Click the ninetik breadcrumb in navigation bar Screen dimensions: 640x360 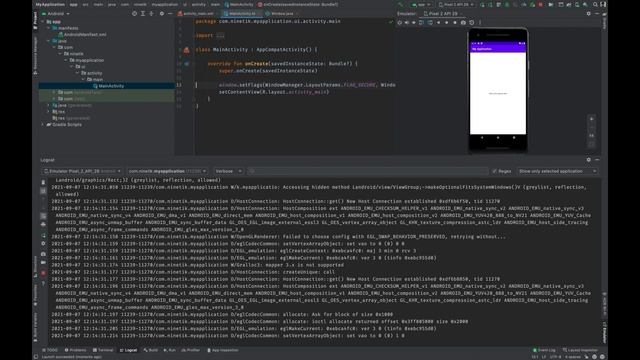[x=140, y=4]
